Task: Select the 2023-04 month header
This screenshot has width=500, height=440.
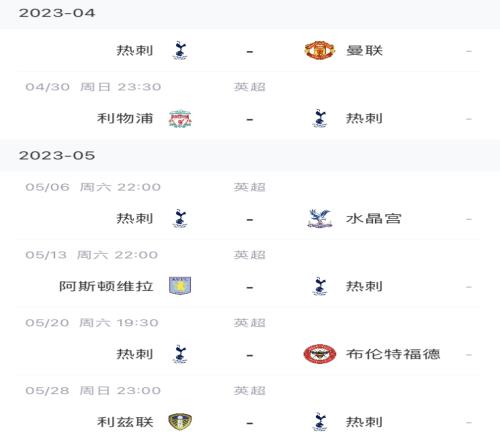Action: tap(57, 13)
